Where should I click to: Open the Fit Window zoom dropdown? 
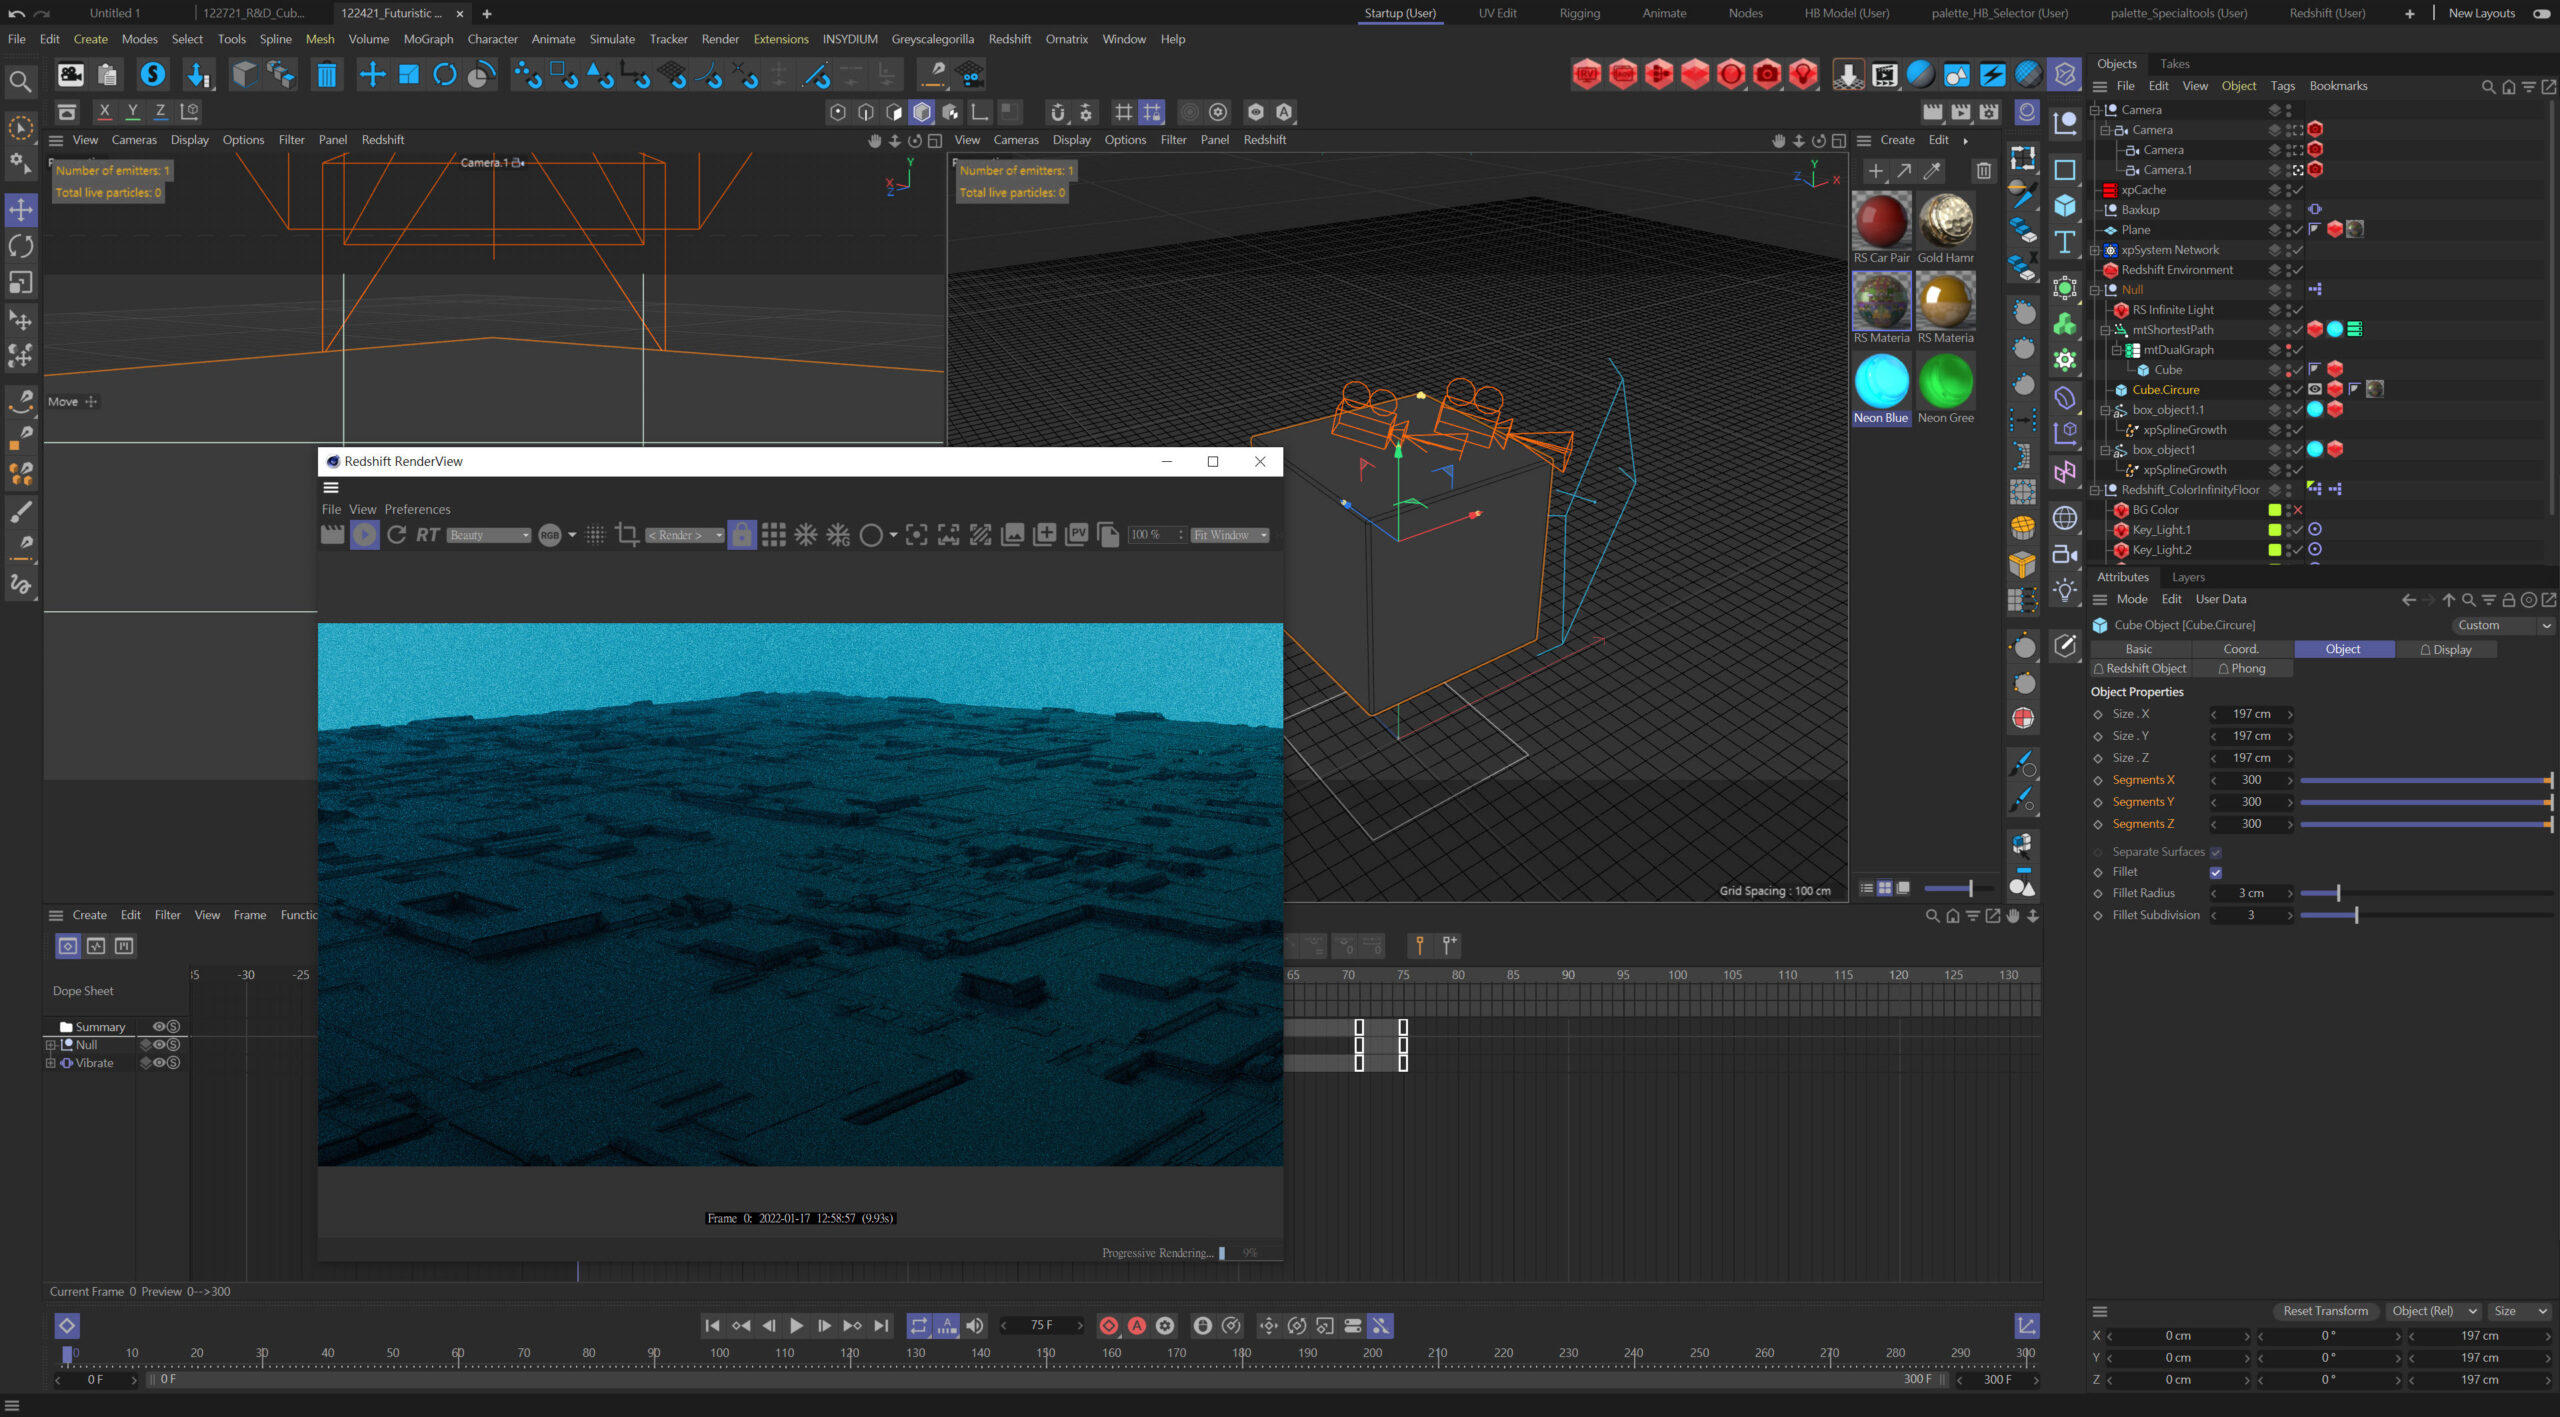pos(1230,535)
